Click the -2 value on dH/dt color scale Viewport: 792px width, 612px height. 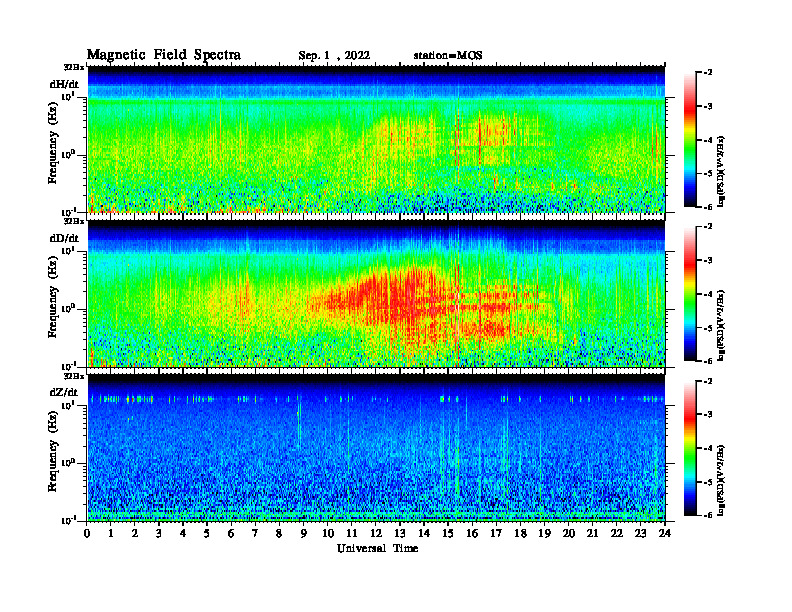click(x=709, y=73)
